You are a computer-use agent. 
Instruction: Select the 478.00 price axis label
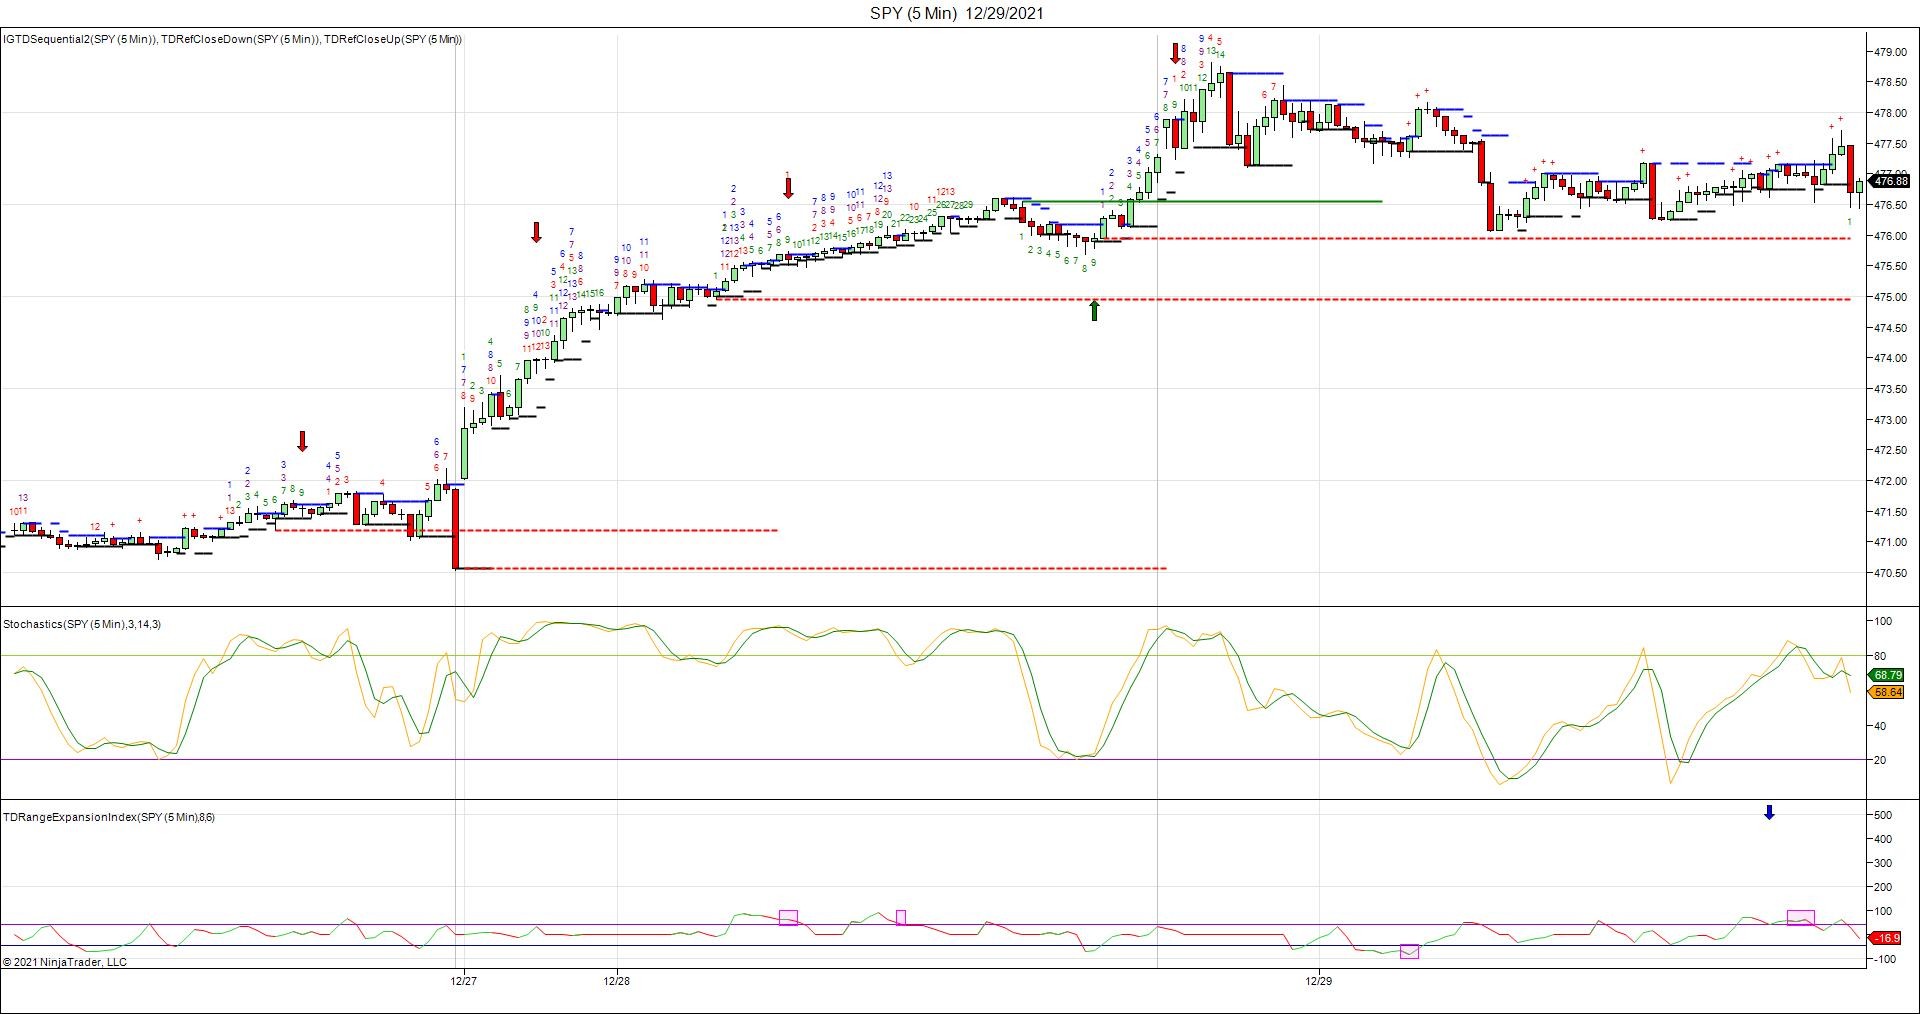1889,113
